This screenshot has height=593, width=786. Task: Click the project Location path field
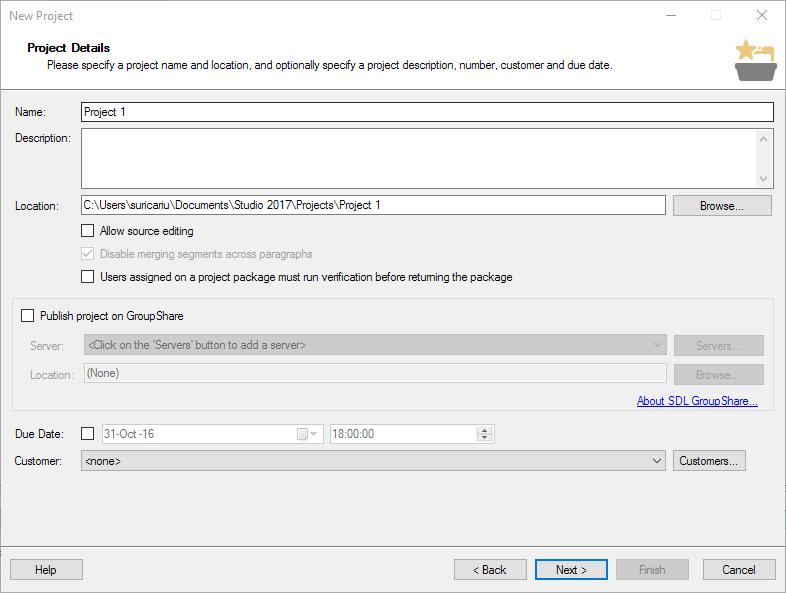click(373, 205)
